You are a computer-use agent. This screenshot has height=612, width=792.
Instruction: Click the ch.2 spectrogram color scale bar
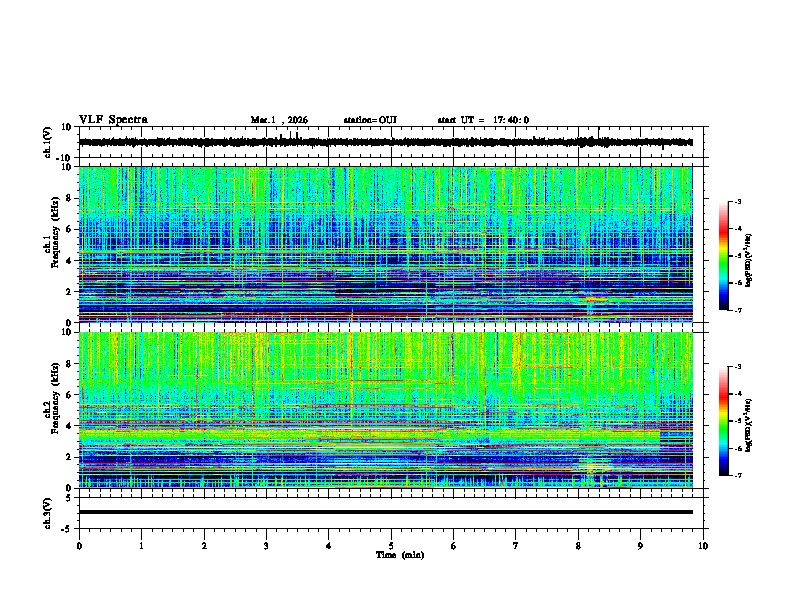(x=724, y=421)
